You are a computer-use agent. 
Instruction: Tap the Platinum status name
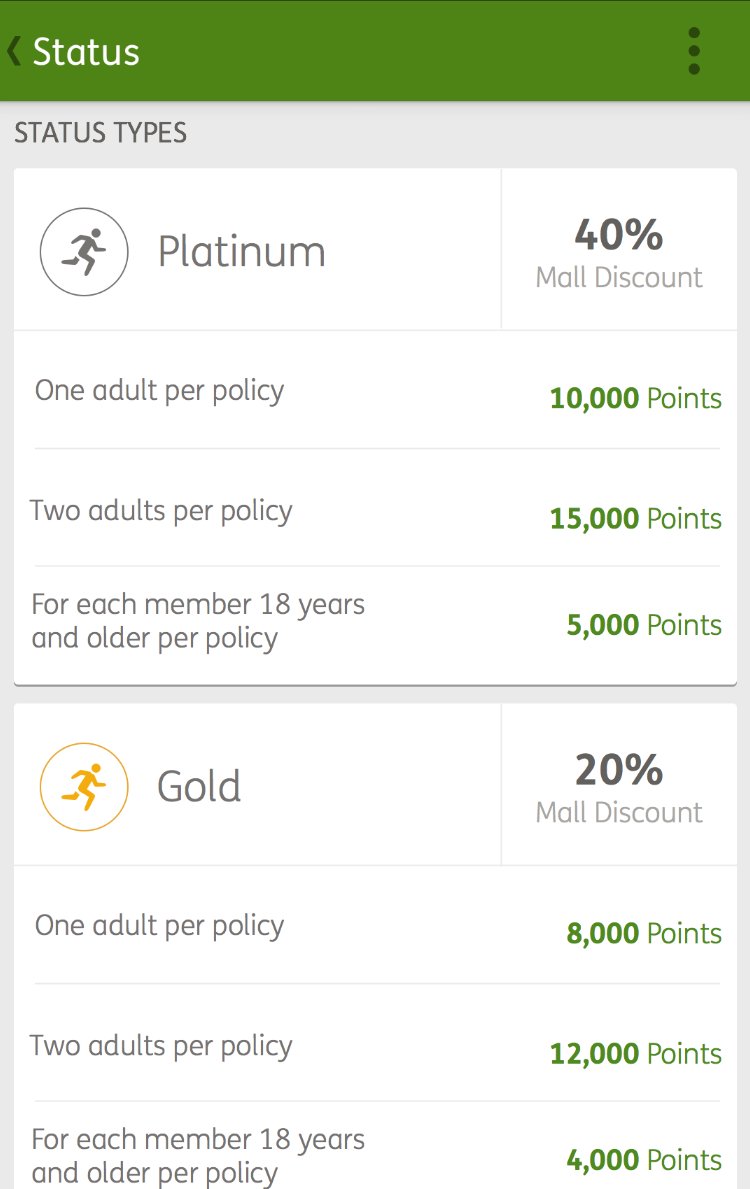[x=241, y=252]
